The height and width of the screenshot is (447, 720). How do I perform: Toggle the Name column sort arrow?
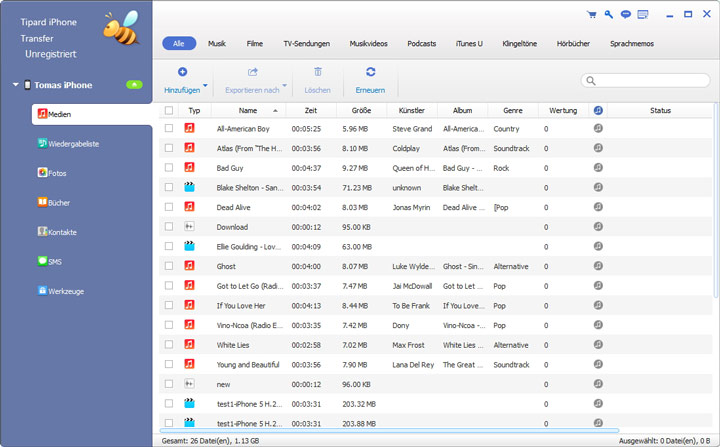point(276,111)
